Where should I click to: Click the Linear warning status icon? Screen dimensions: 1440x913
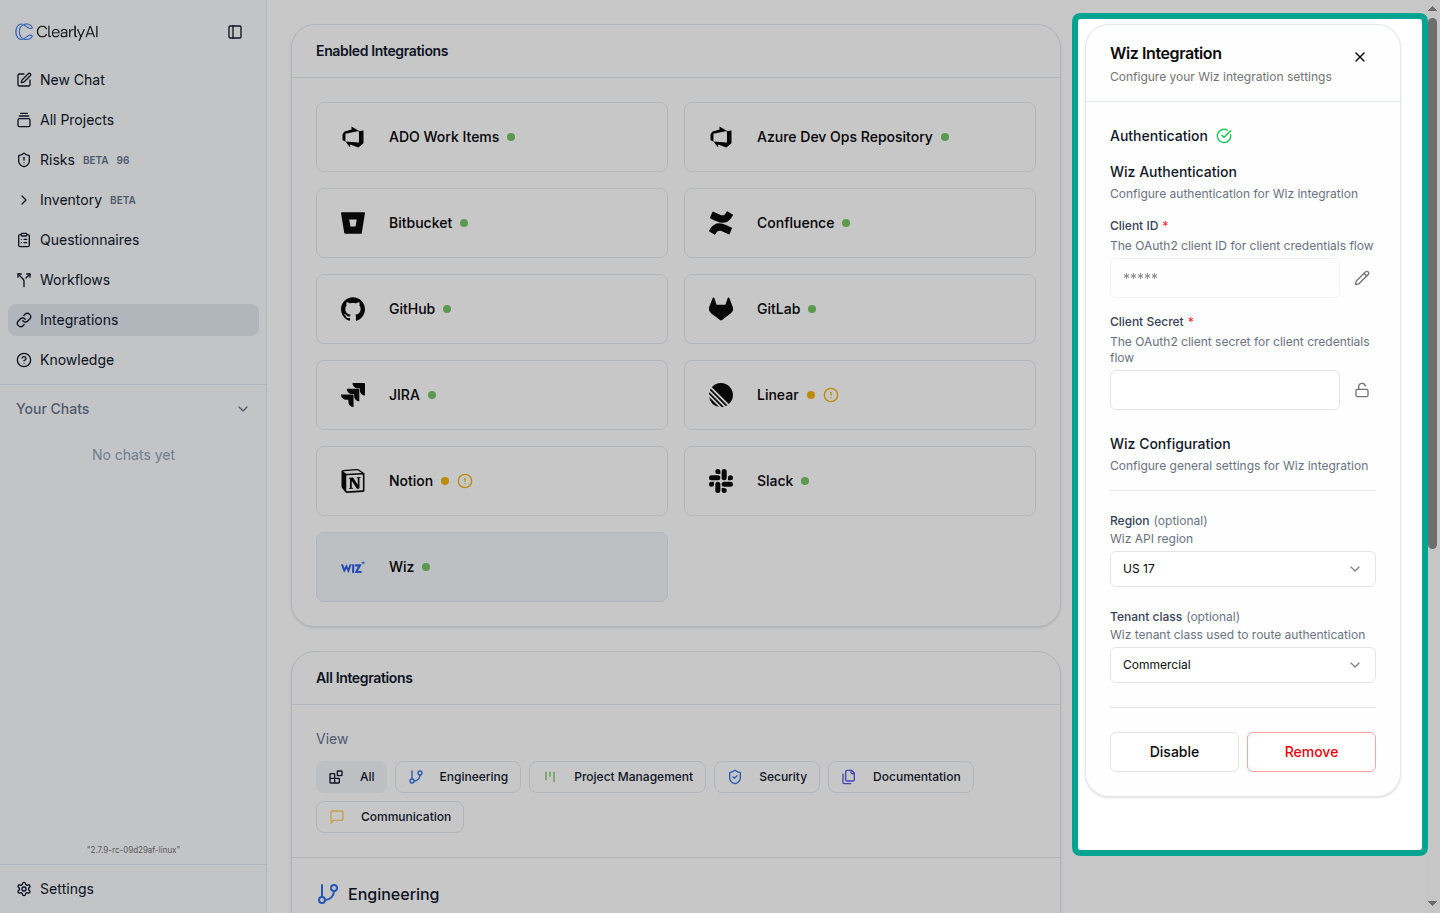click(831, 395)
